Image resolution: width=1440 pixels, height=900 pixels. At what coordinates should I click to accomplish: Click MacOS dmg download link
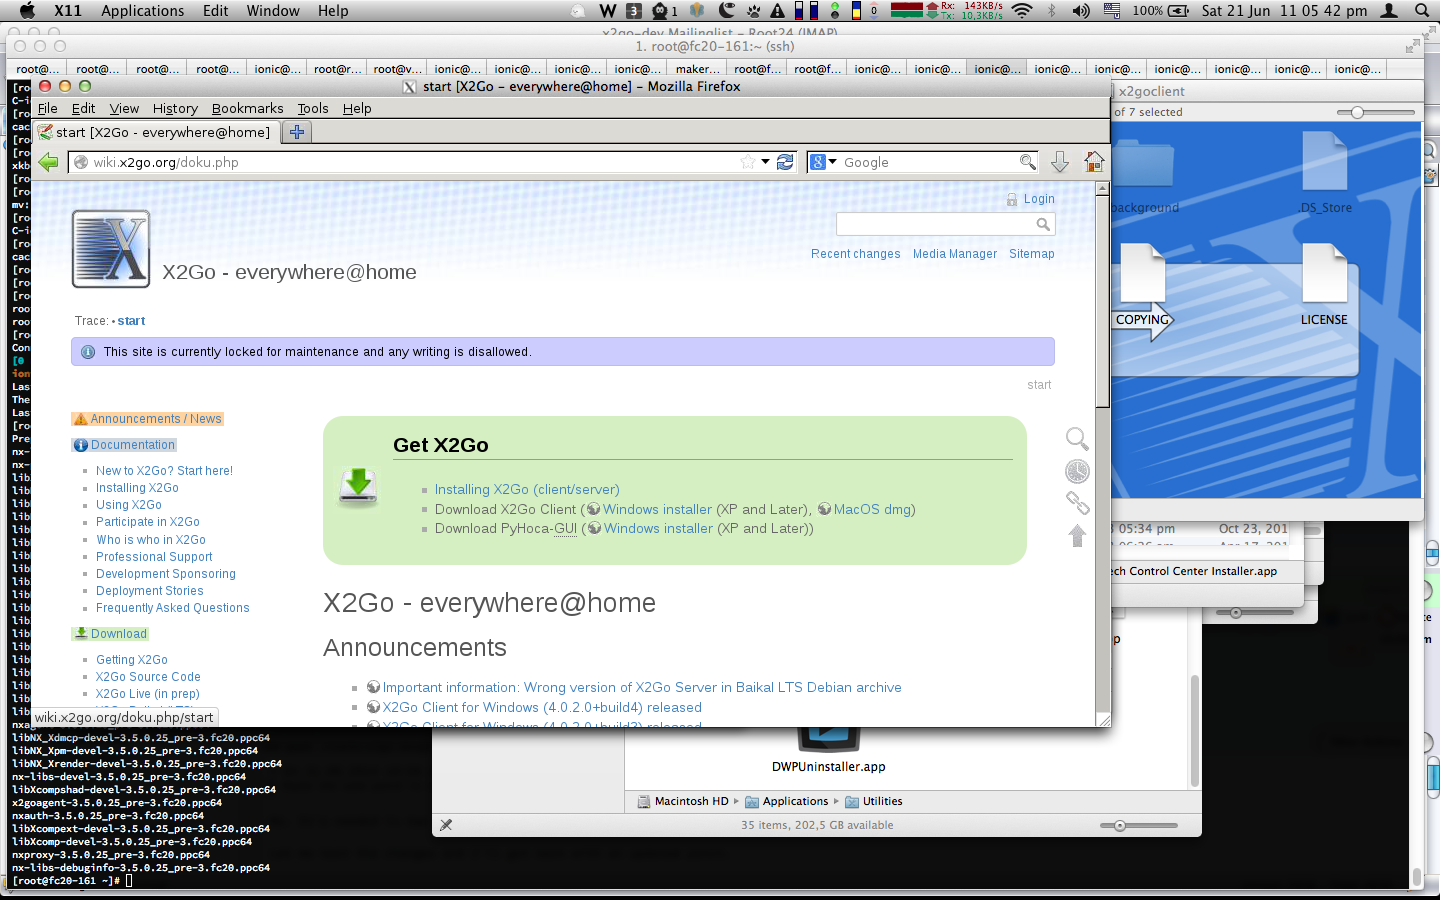point(872,509)
